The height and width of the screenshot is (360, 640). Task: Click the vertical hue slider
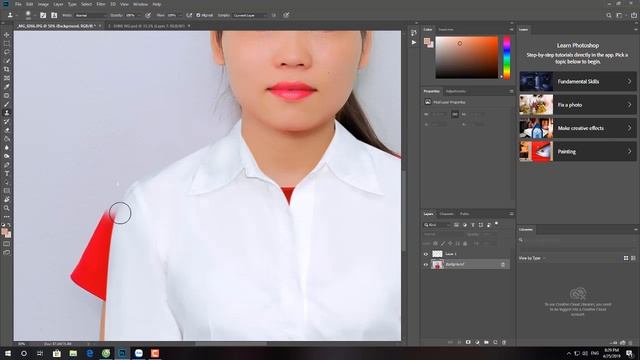point(507,57)
